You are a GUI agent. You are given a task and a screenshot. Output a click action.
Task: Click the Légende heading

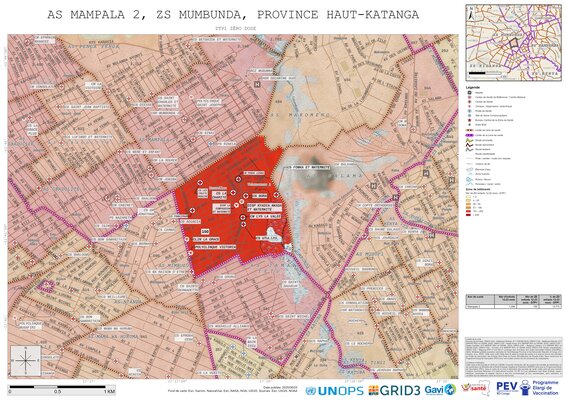click(x=473, y=87)
